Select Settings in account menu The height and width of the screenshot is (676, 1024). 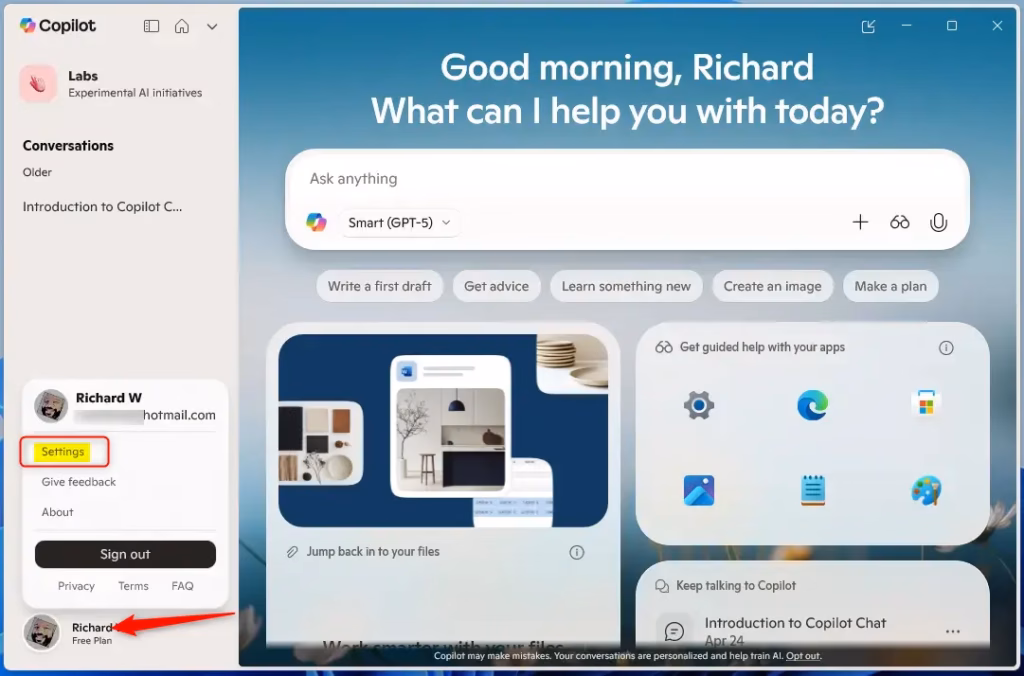63,452
